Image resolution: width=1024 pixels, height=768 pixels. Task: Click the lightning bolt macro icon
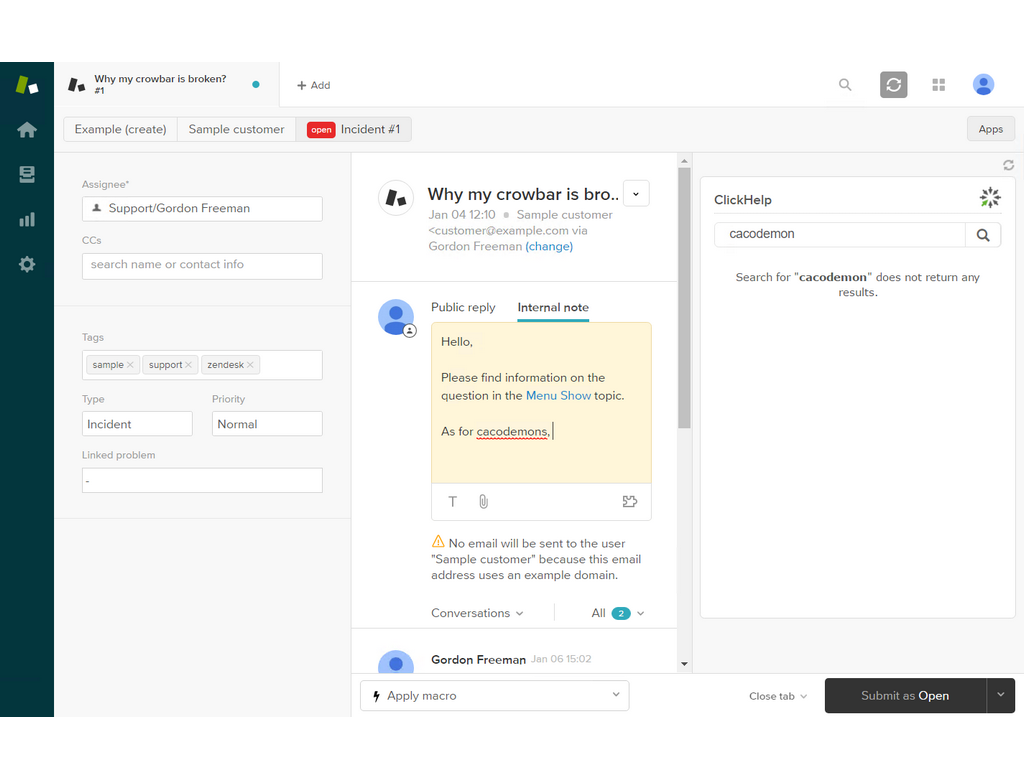[x=376, y=696]
